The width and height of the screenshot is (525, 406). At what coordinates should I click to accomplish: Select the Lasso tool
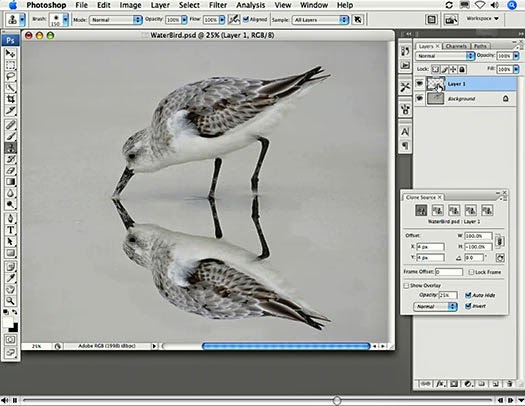pos(10,76)
